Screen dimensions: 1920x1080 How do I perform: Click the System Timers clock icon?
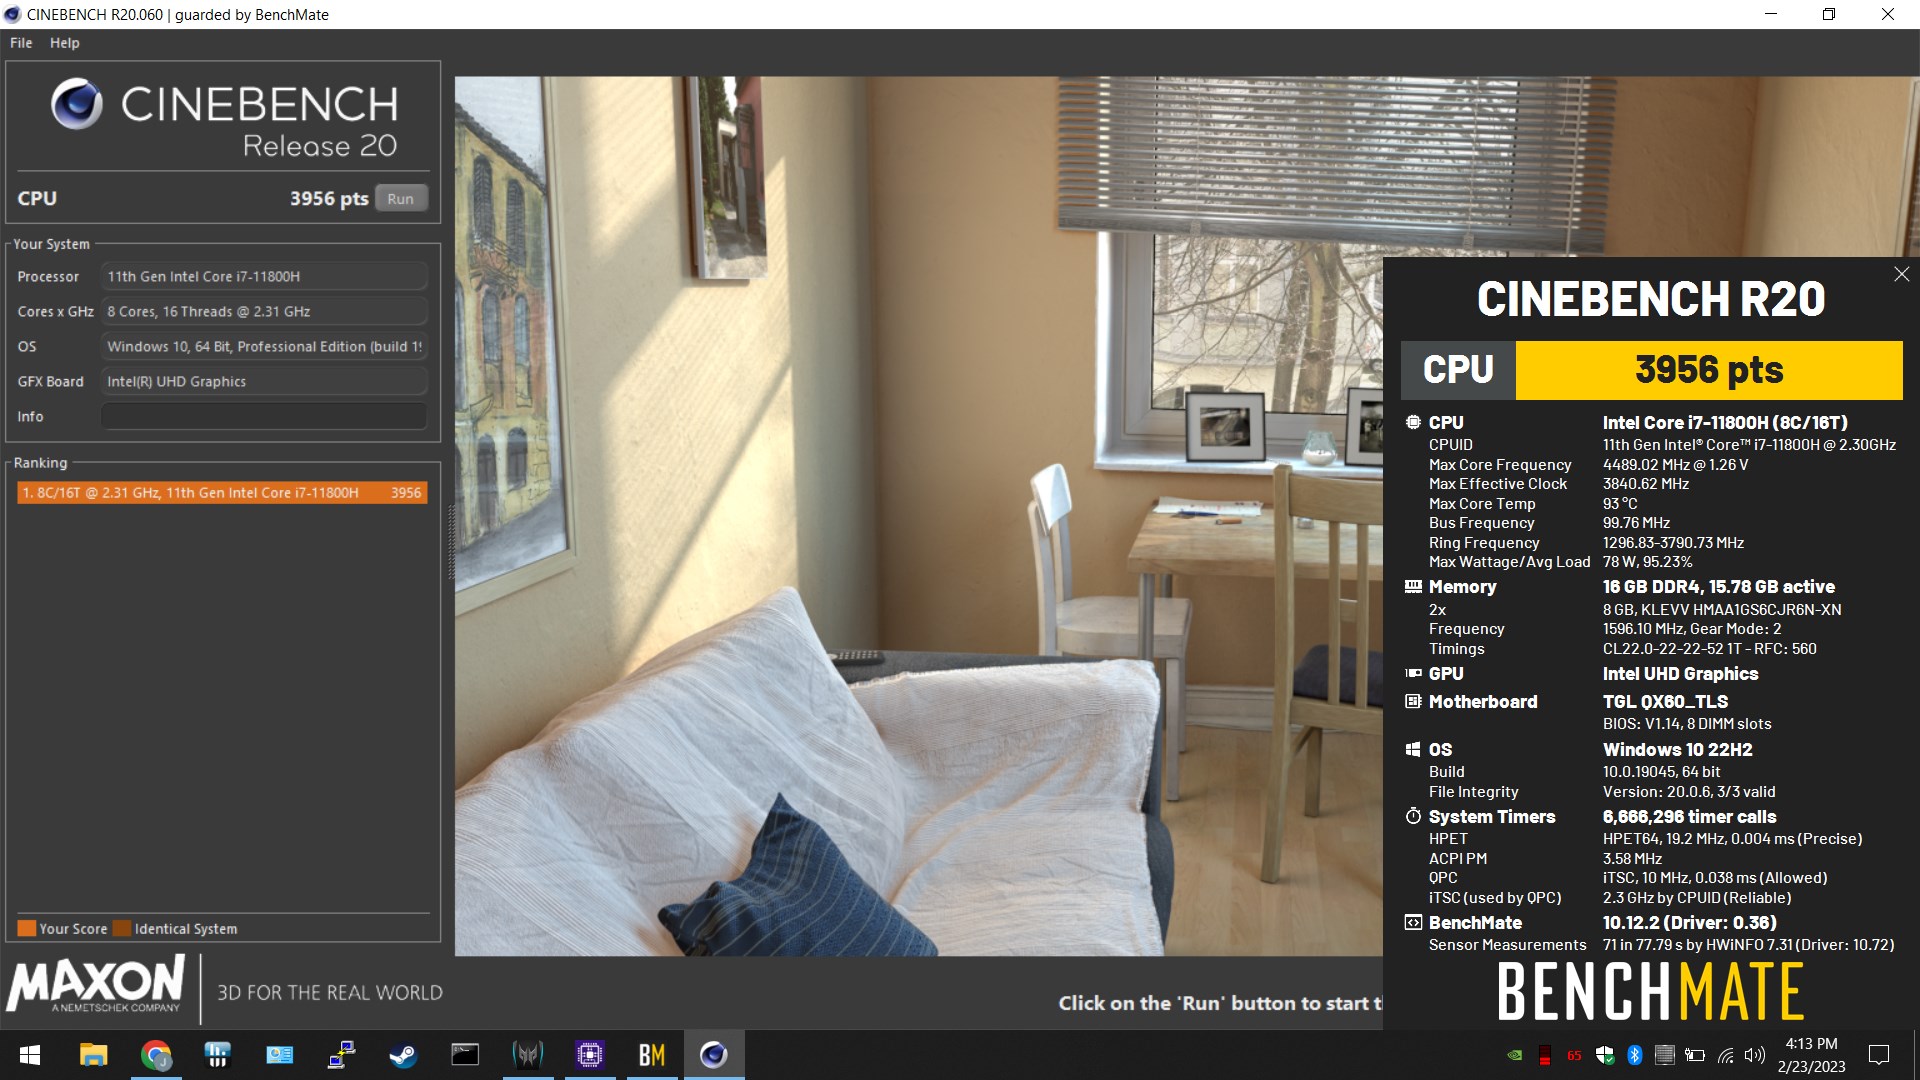1413,816
